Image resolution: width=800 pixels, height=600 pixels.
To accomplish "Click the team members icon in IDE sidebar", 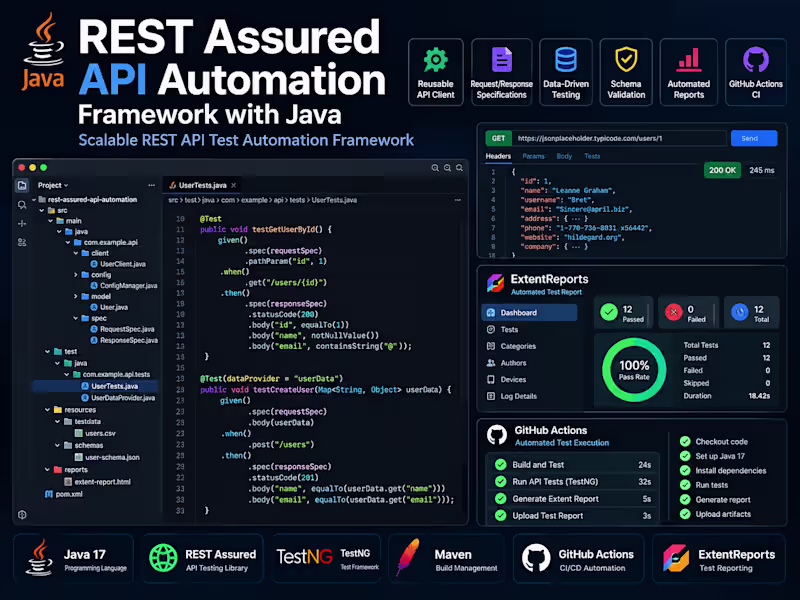I will [x=22, y=242].
